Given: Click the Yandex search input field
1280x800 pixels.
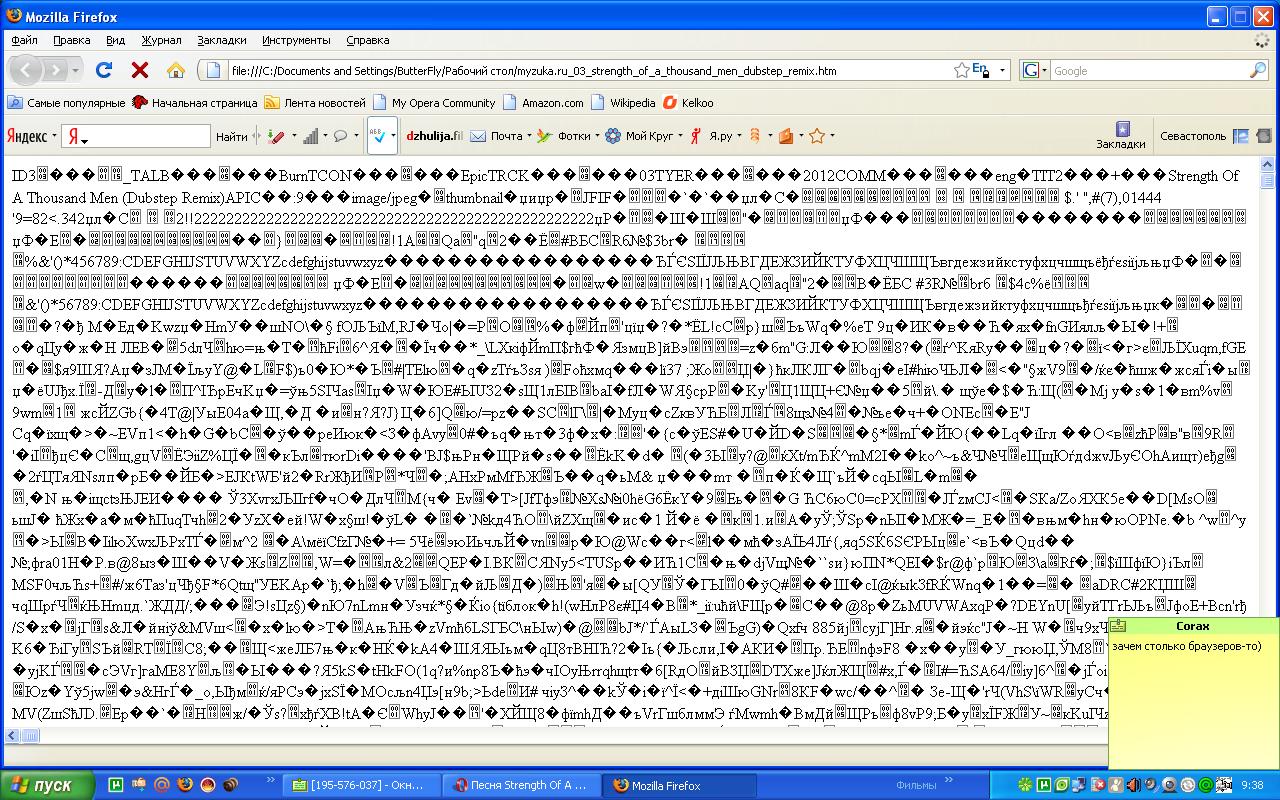Looking at the screenshot, I should (136, 136).
